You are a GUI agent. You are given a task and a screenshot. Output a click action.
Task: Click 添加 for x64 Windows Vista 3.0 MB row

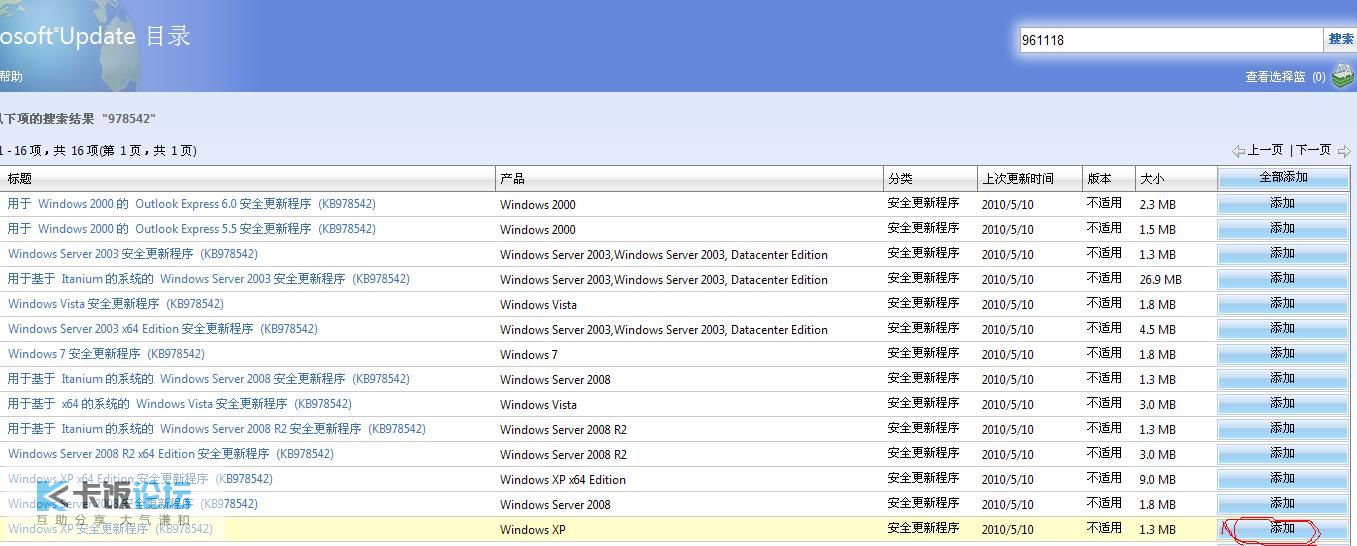click(1283, 403)
